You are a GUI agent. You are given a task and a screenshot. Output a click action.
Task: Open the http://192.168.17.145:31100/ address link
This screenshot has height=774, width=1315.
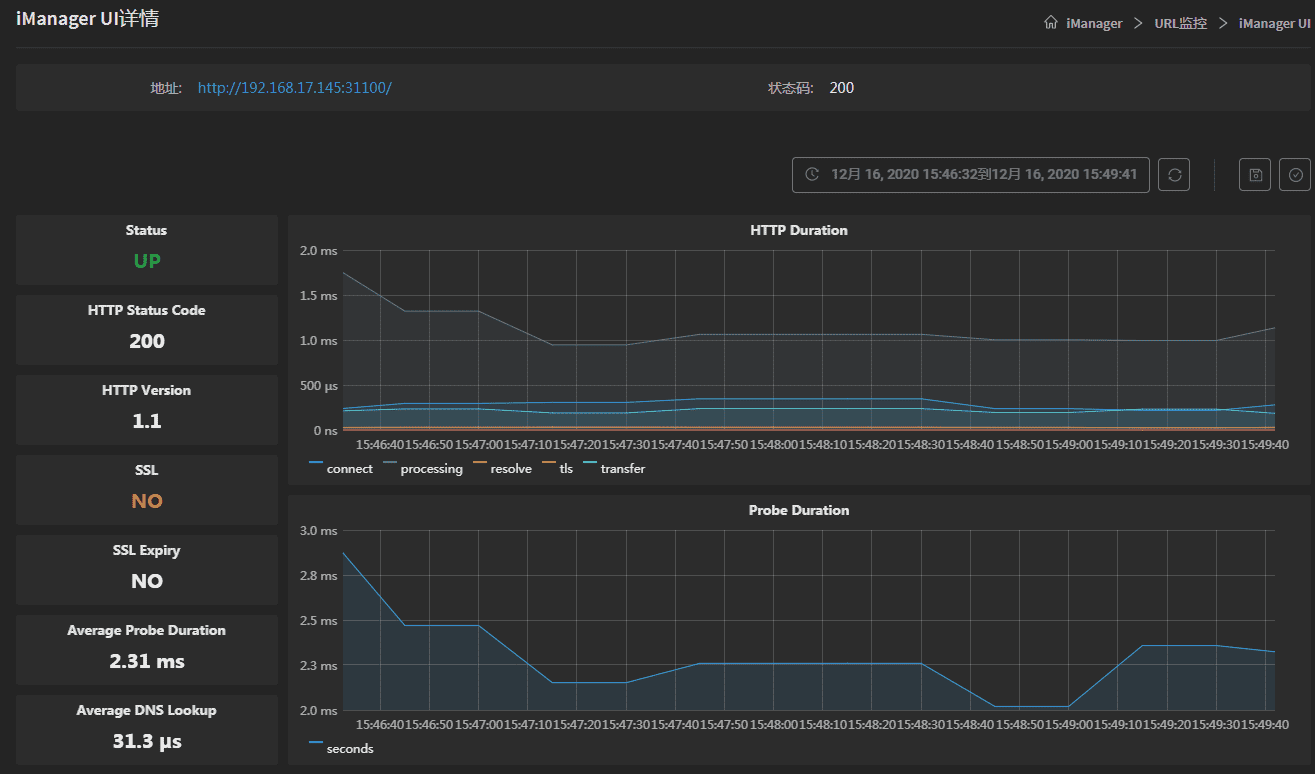[294, 88]
